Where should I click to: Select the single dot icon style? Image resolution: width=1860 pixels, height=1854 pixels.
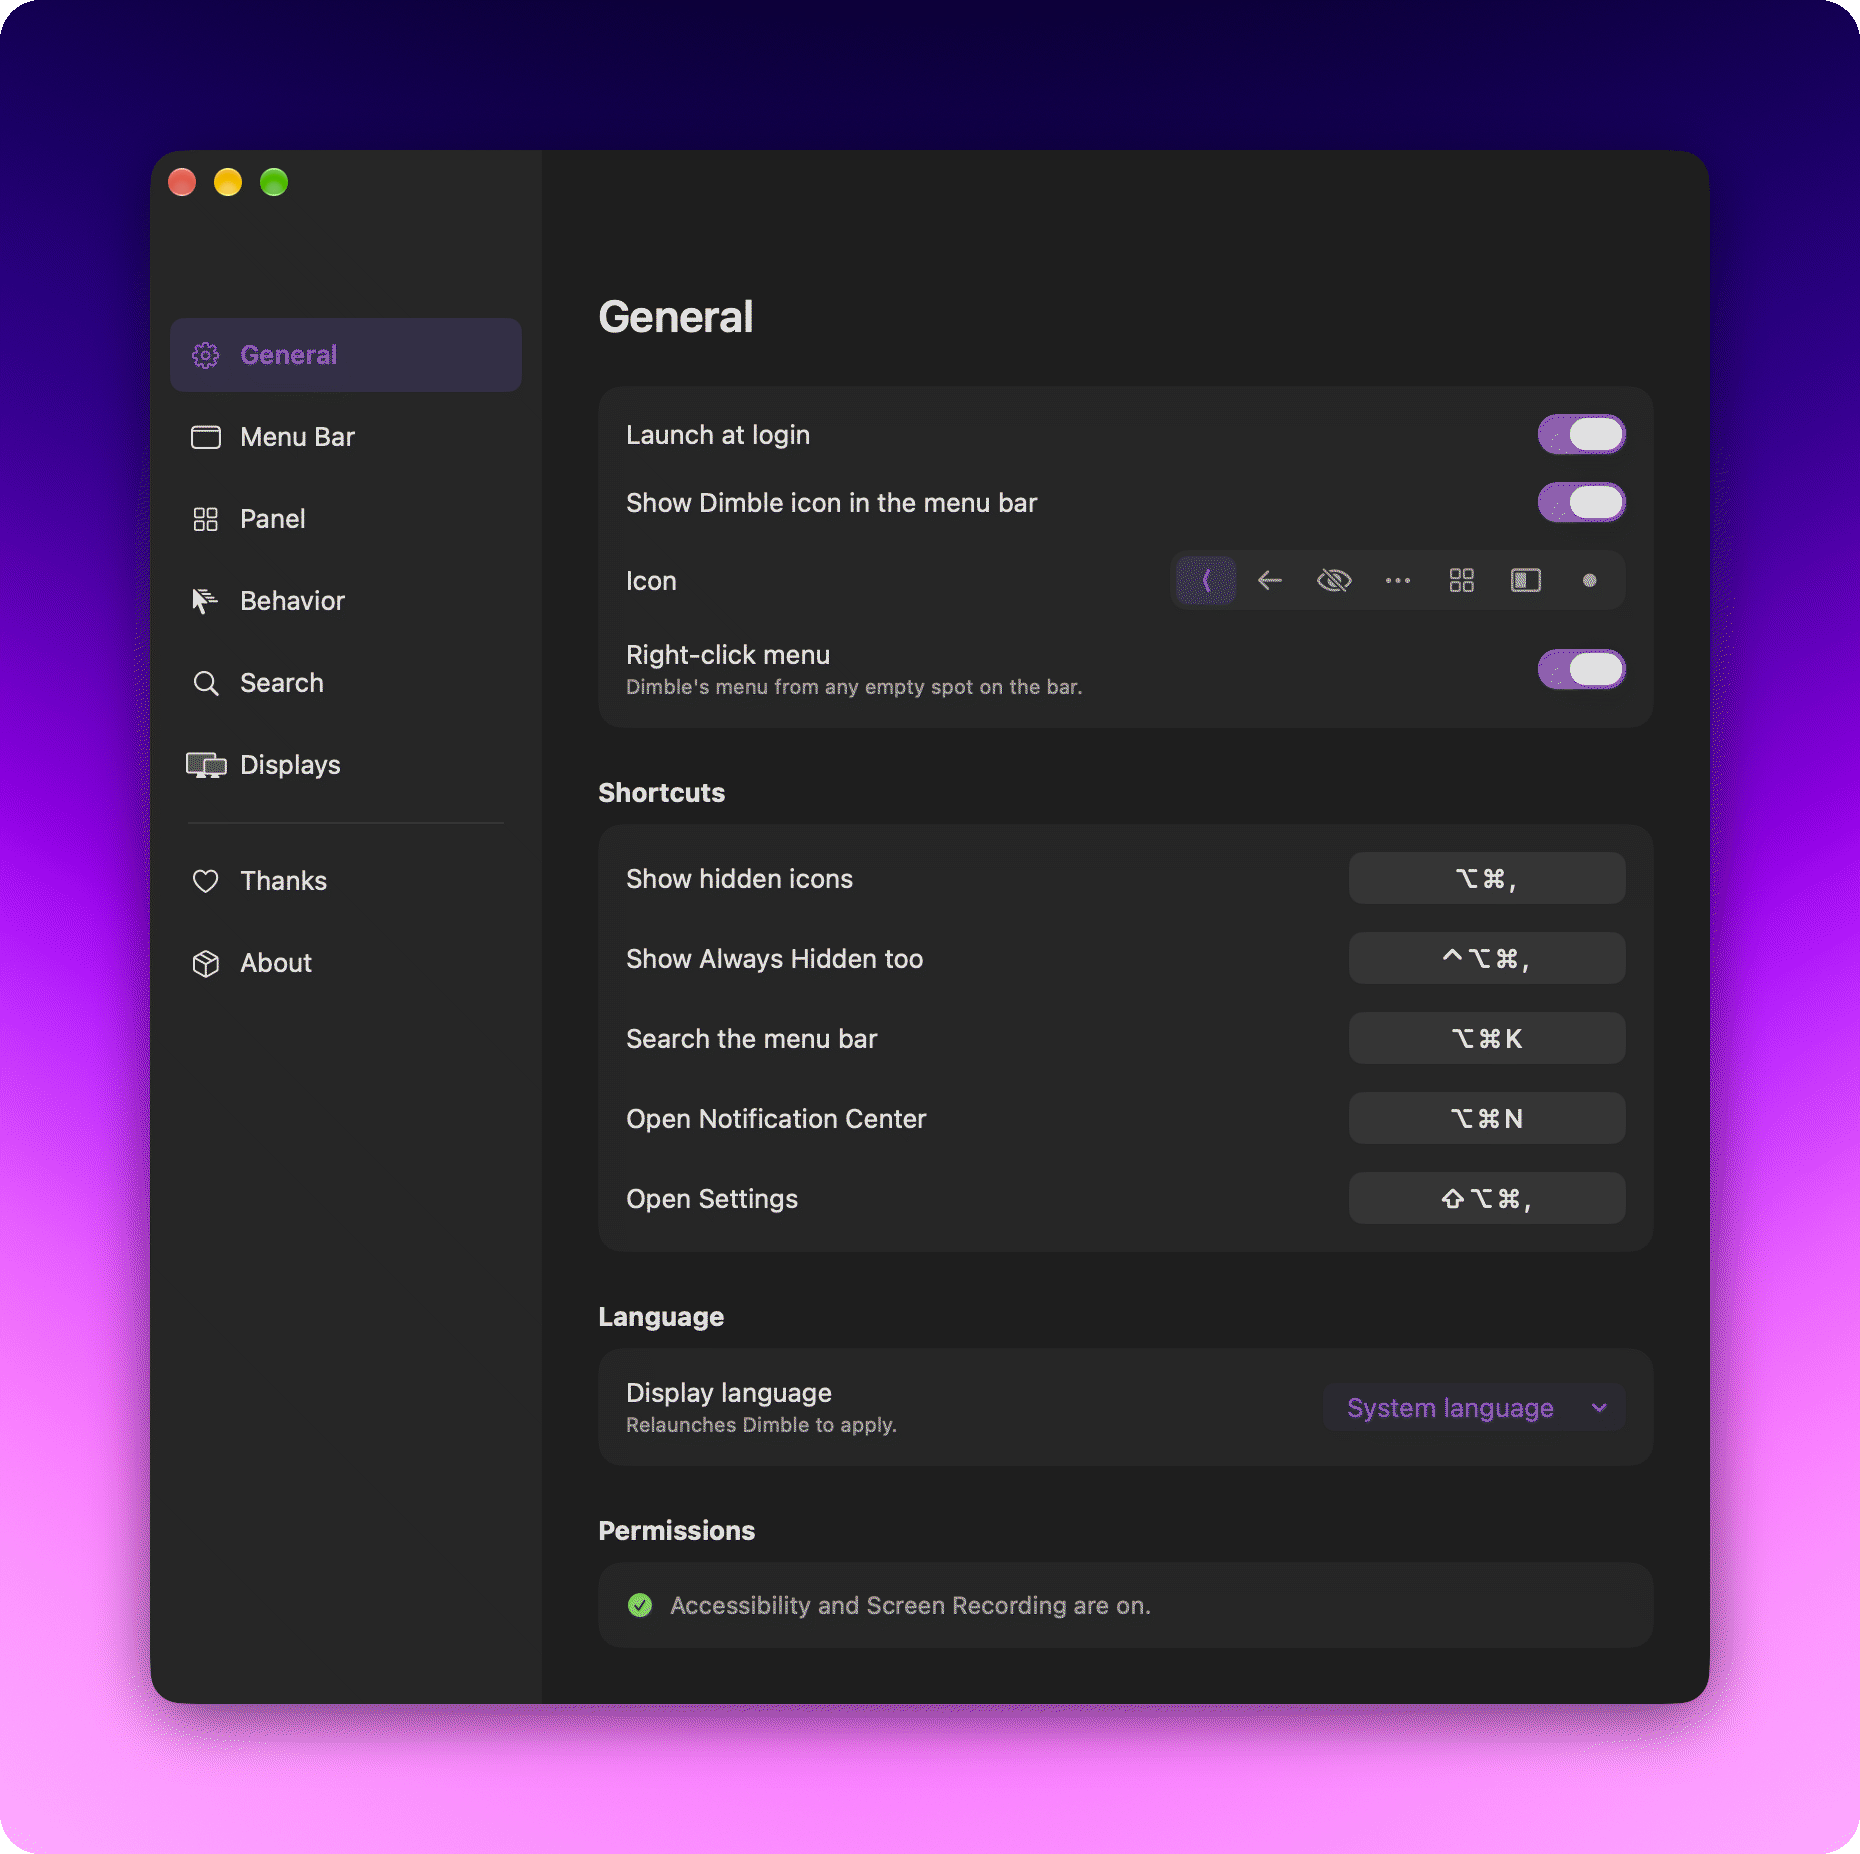(x=1590, y=580)
